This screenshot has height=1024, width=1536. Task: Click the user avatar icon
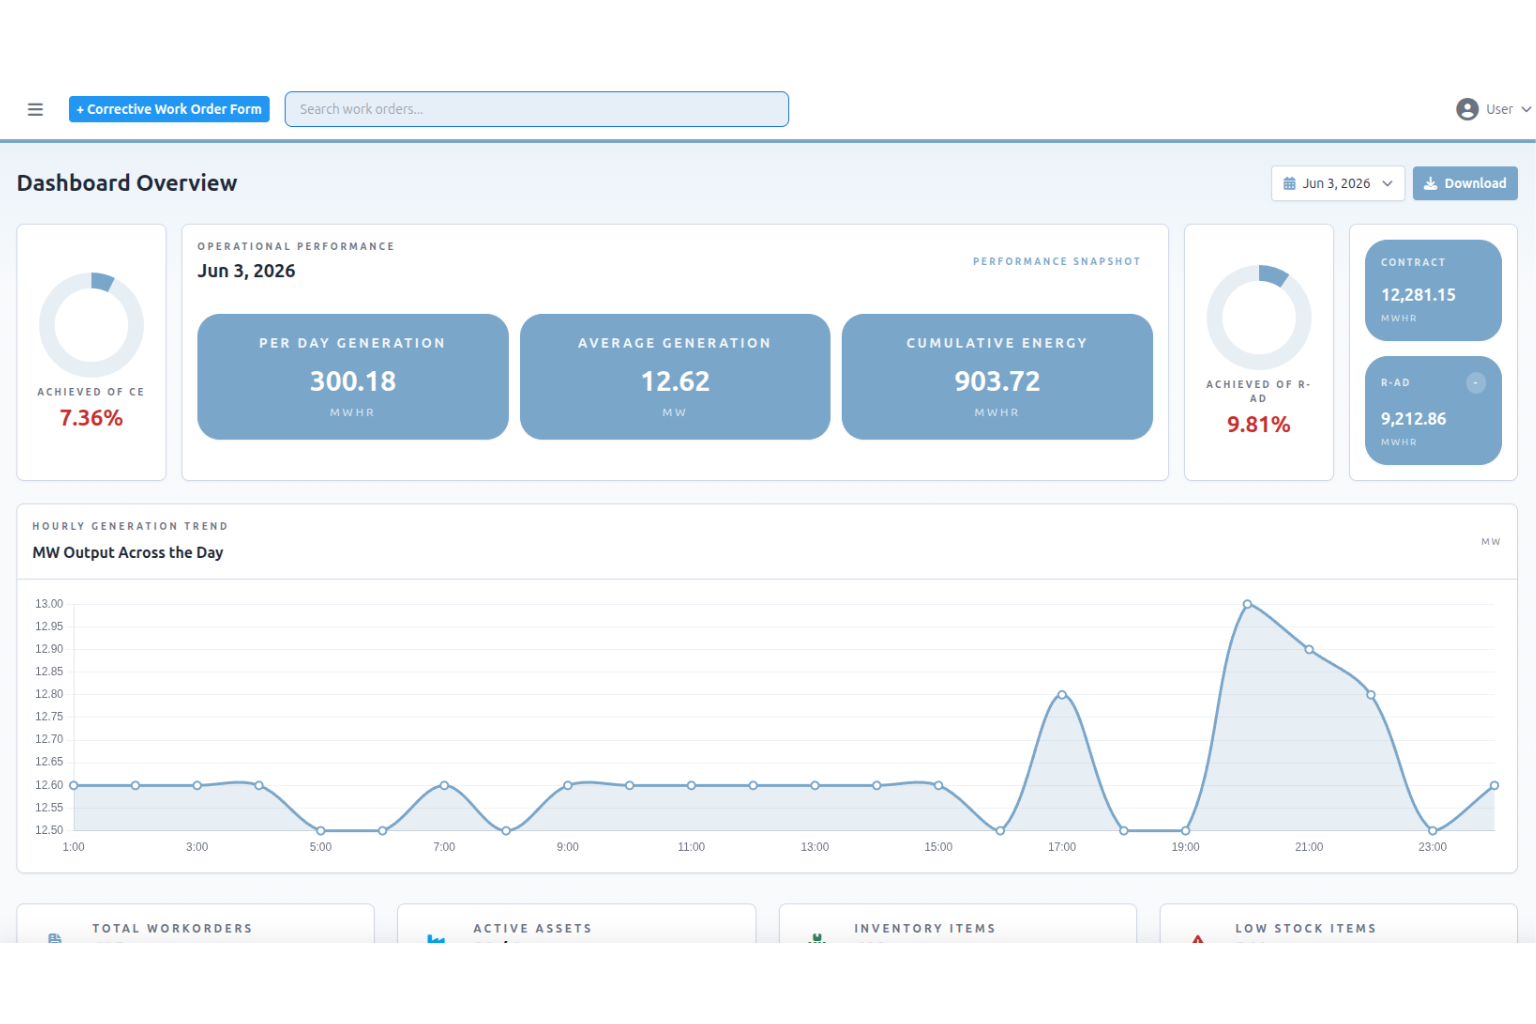tap(1467, 109)
